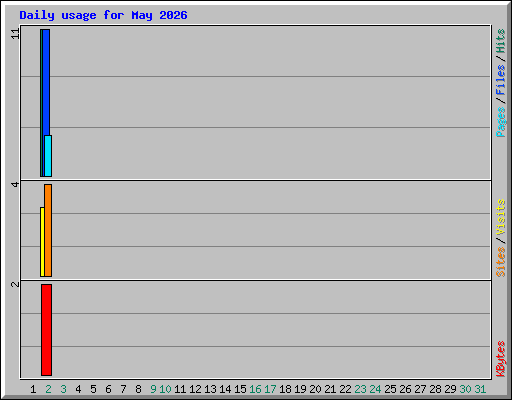Click day 1 on the x-axis
Image resolution: width=512 pixels, height=400 pixels.
(33, 389)
